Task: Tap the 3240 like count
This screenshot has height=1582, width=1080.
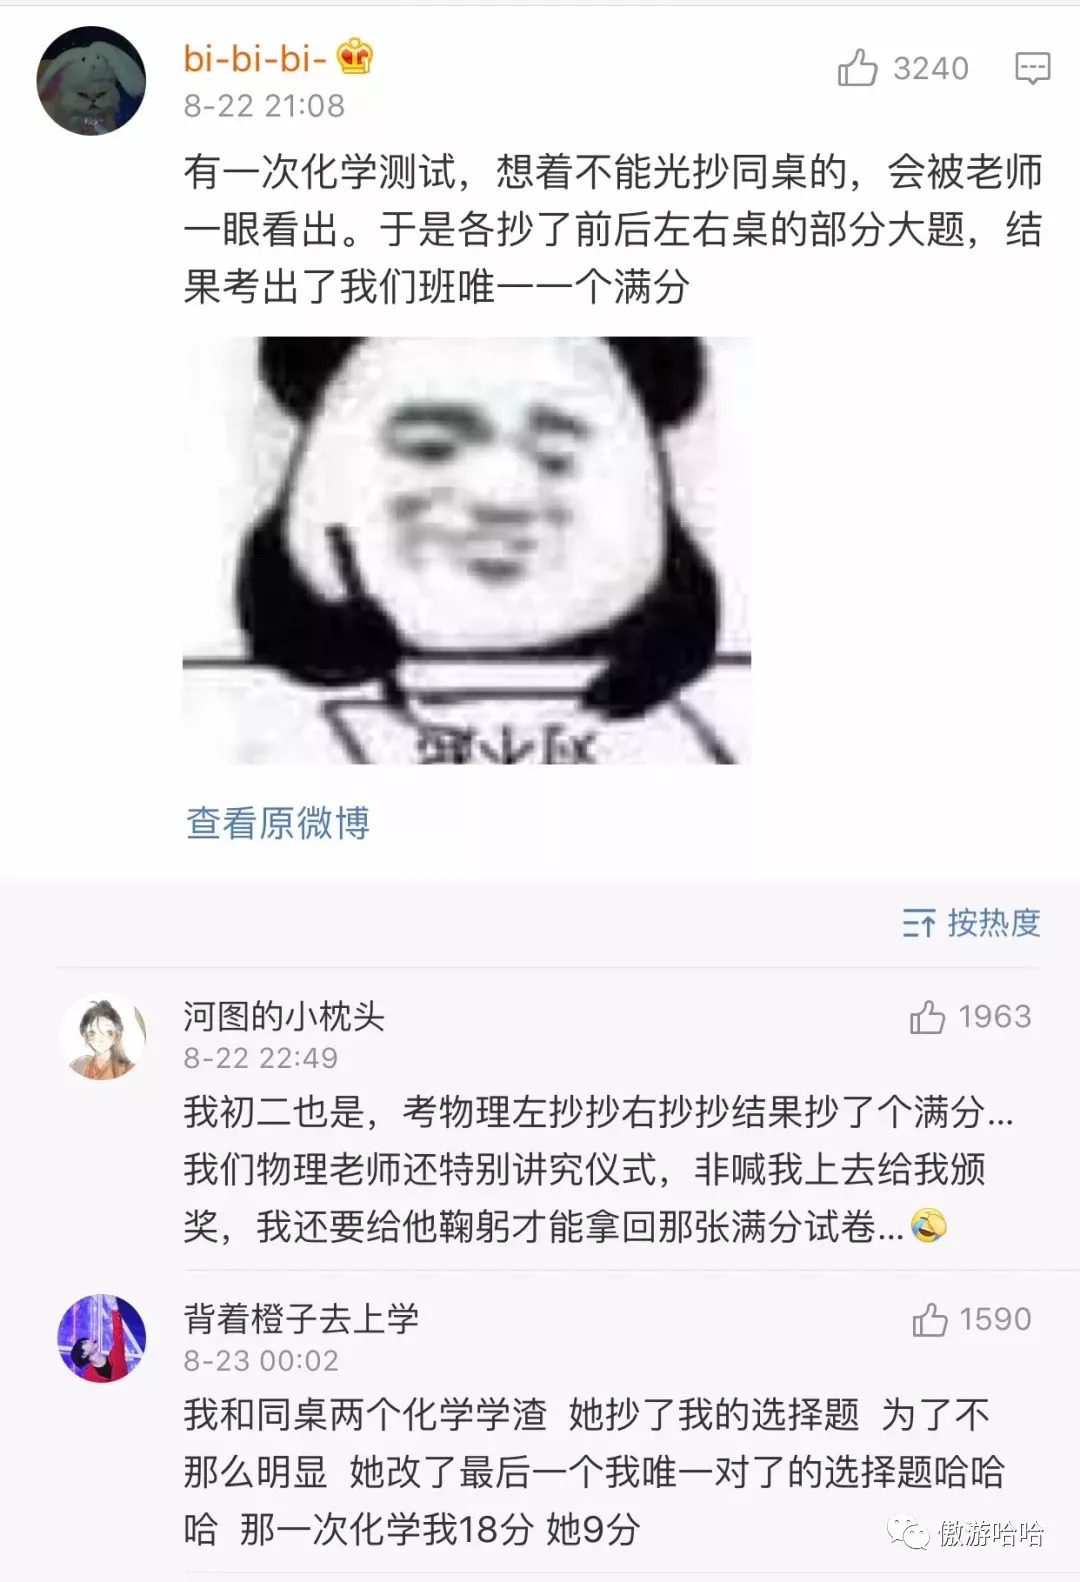Action: coord(931,68)
